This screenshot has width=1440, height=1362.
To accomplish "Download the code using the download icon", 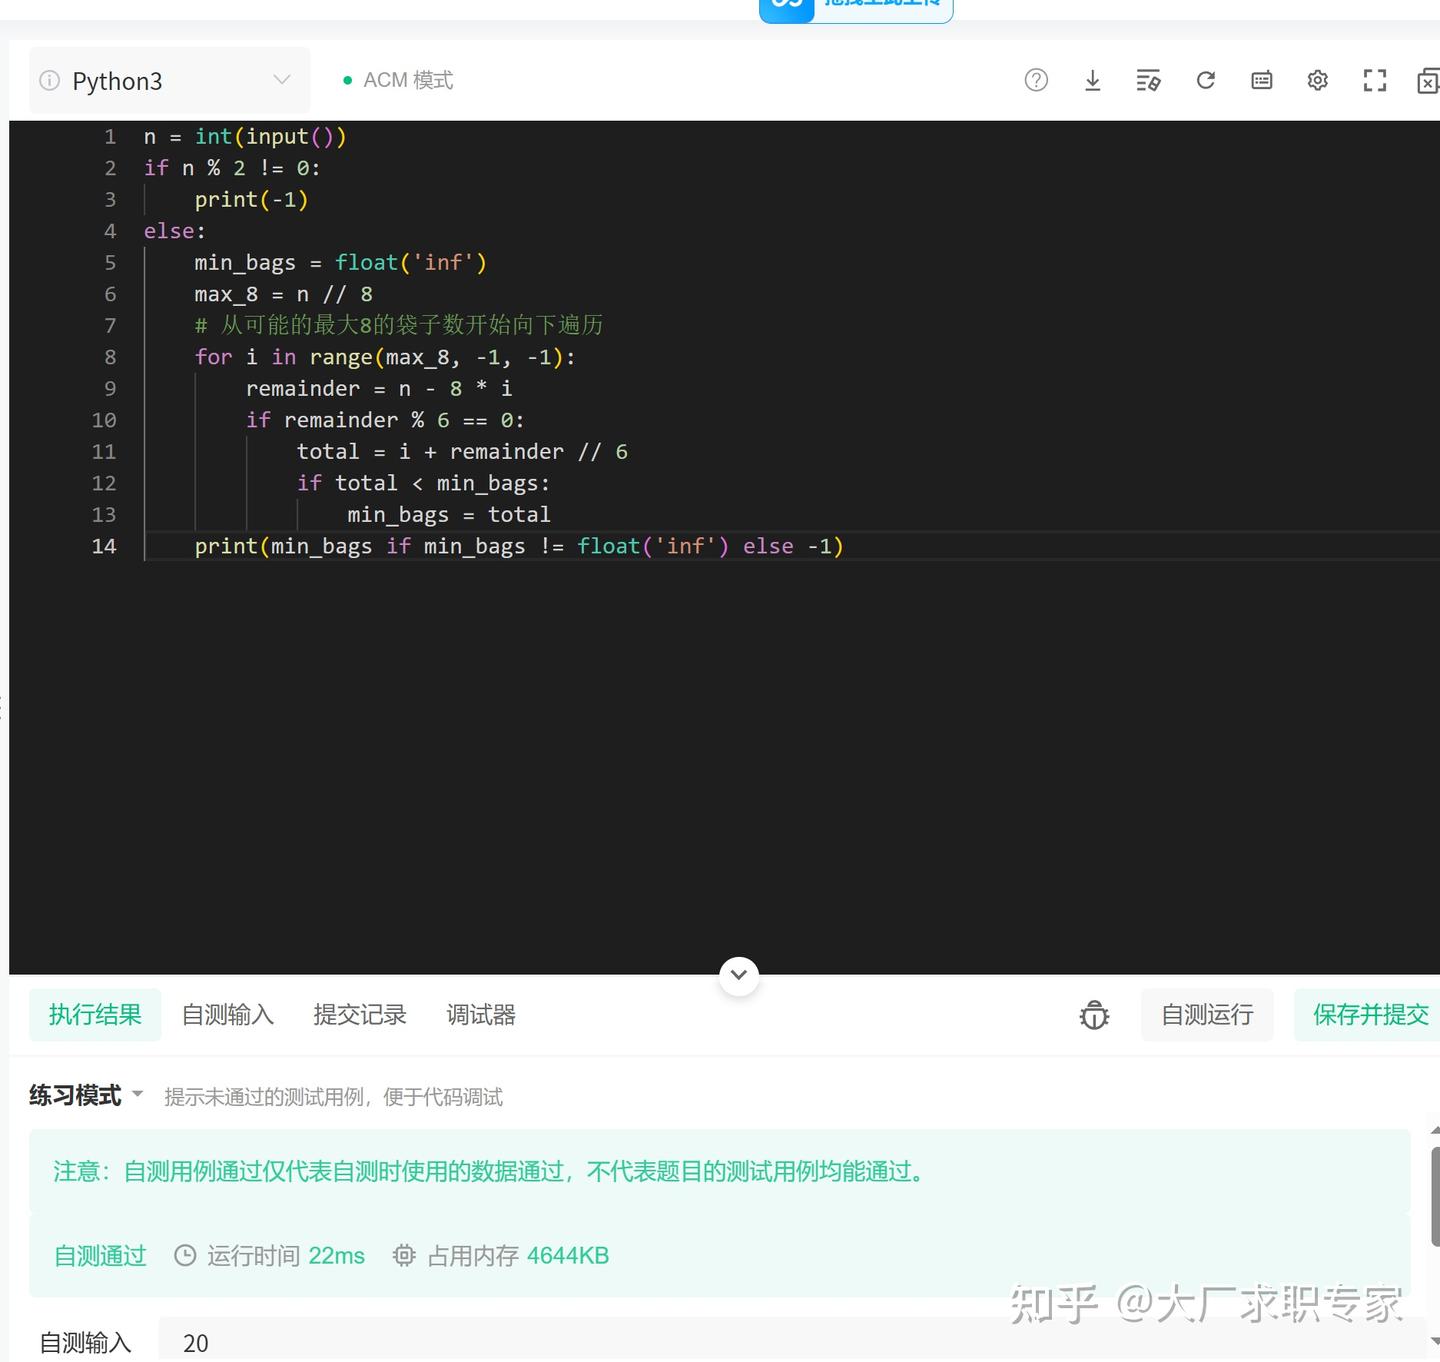I will [x=1092, y=80].
